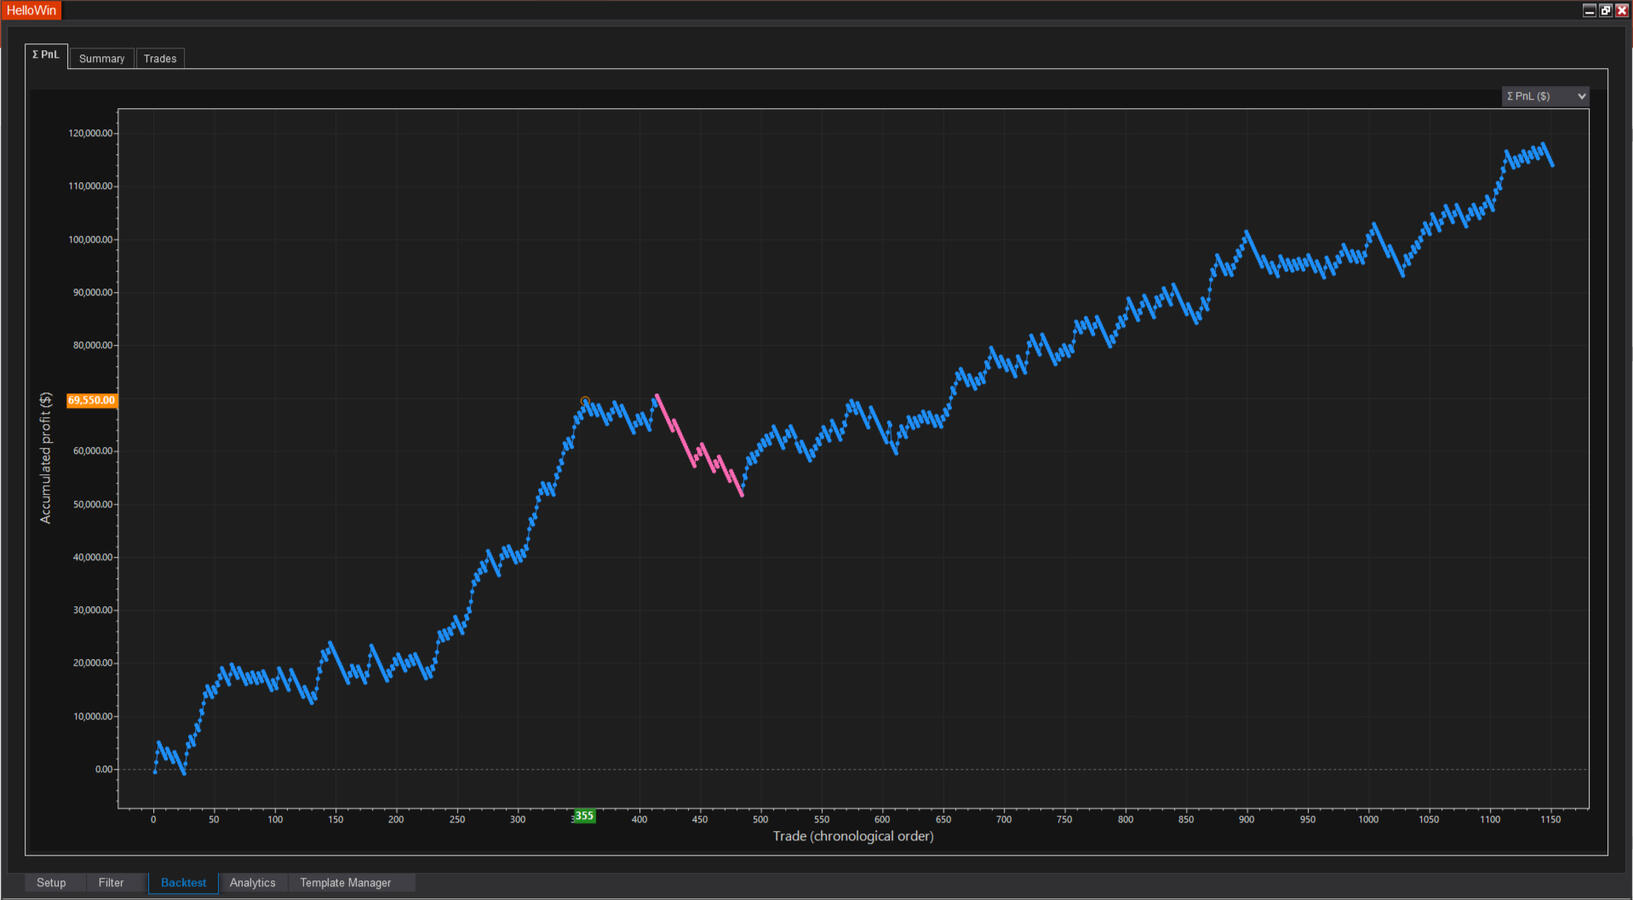1633x900 pixels.
Task: Expand the Σ PnL ($) dropdown
Action: click(x=1545, y=96)
